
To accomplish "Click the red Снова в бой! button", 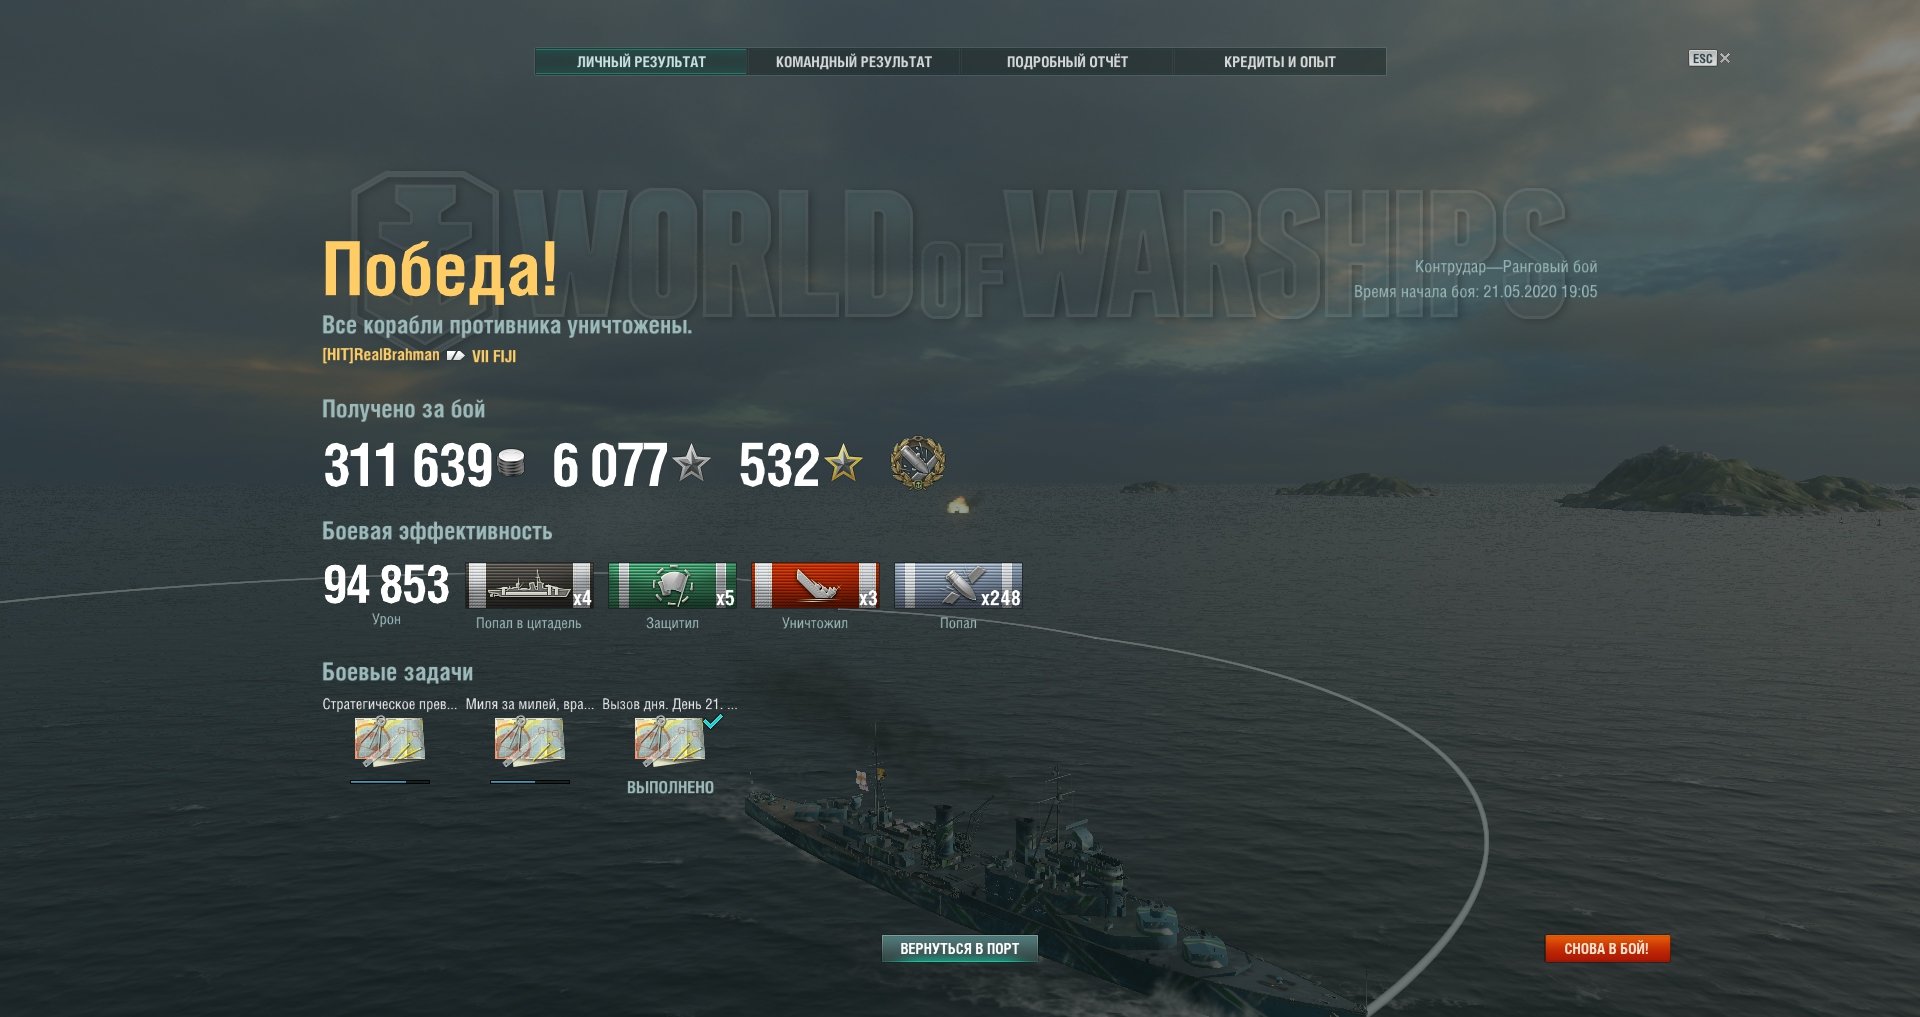I will [1607, 948].
